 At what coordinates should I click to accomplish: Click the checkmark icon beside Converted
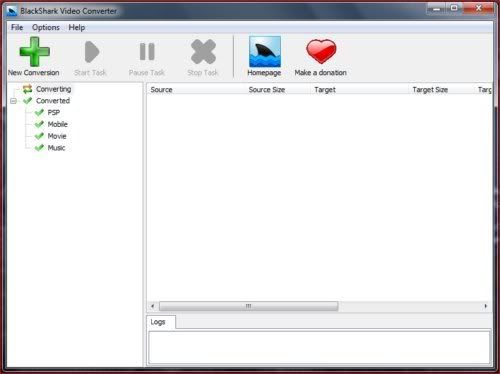pos(28,101)
